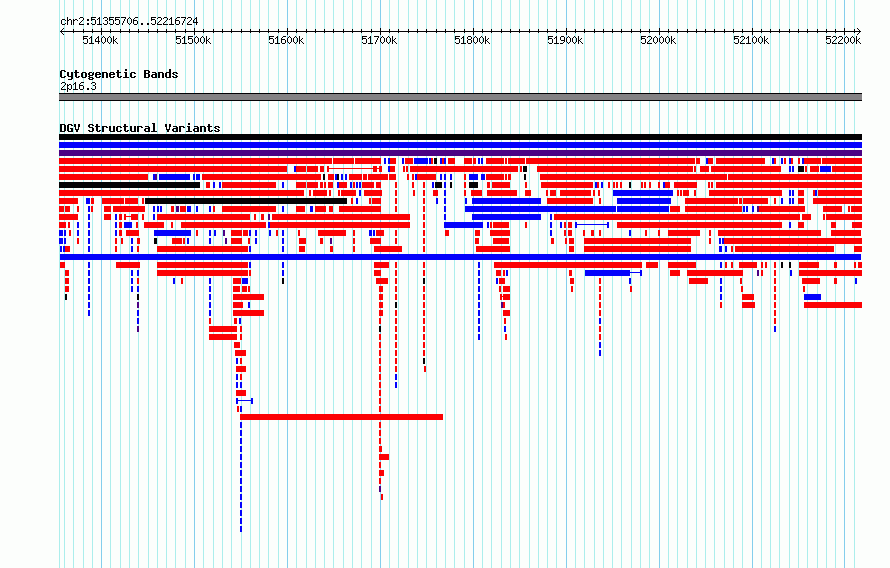
Task: Select the full-width blue variant mid-track
Action: pos(460,257)
